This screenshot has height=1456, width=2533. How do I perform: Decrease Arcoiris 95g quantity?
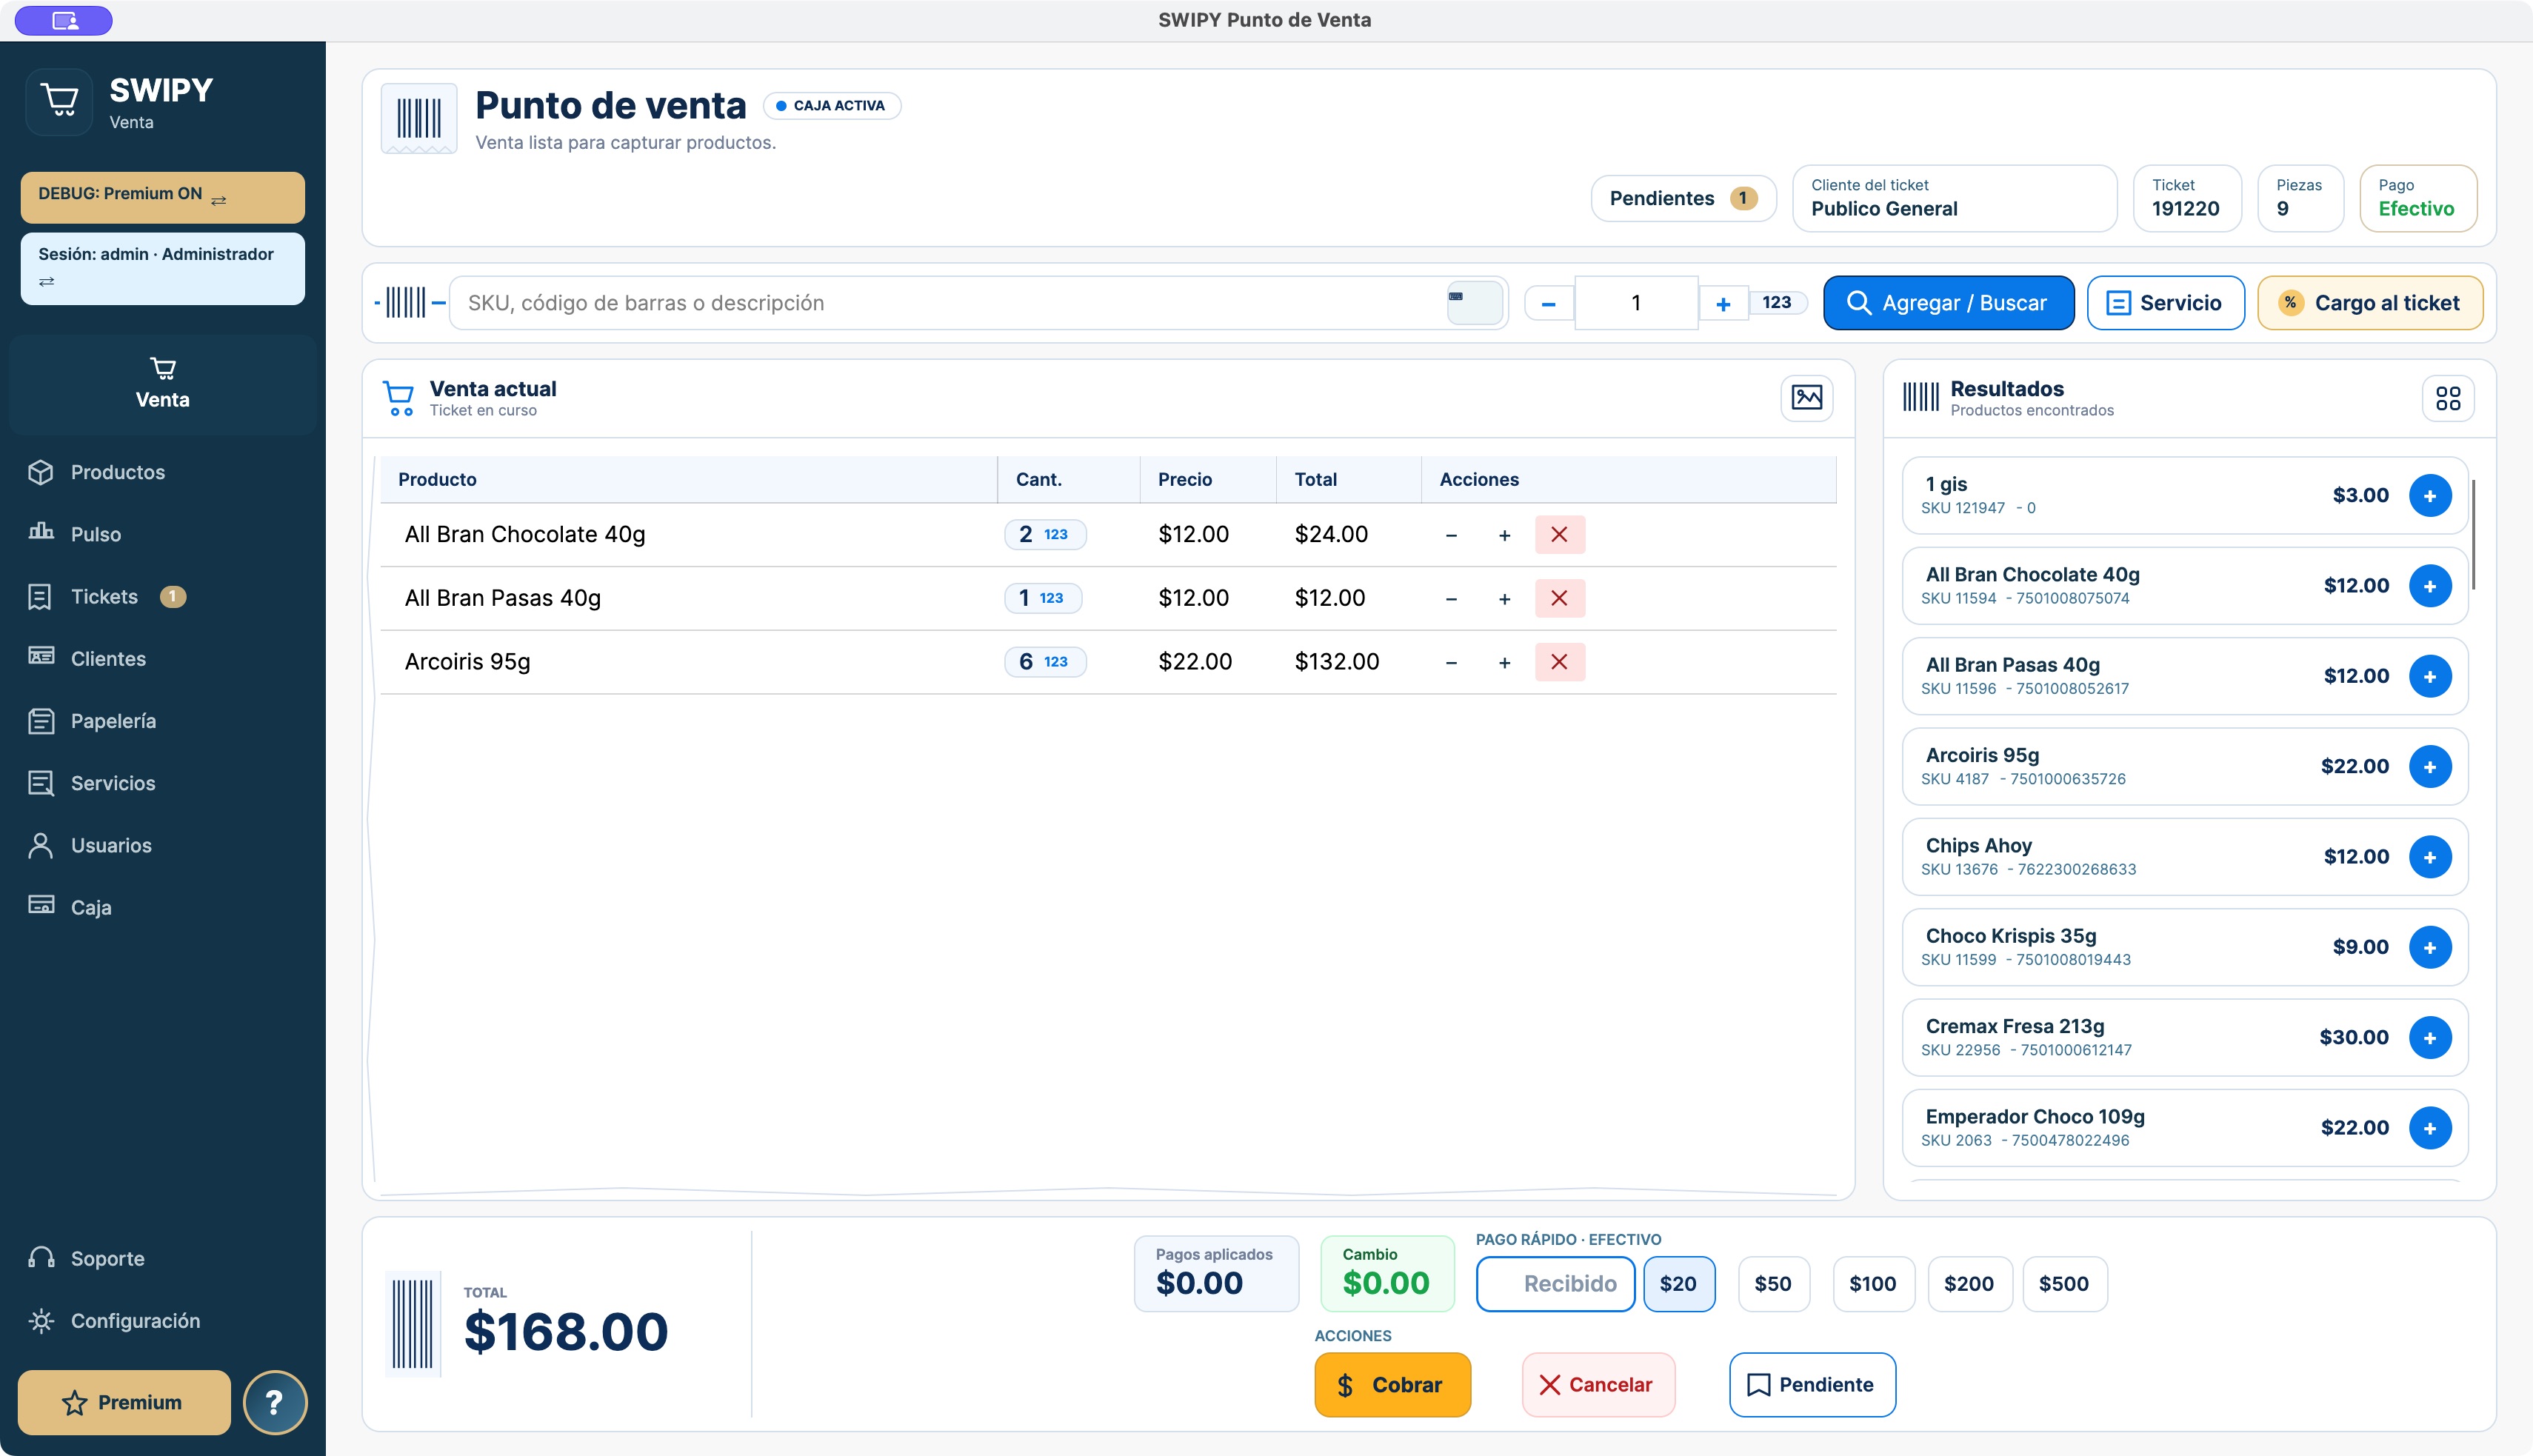(1451, 662)
